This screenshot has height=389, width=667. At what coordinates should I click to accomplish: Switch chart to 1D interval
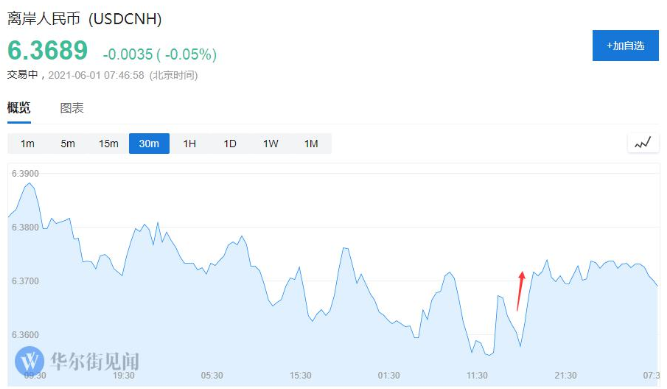coord(230,143)
